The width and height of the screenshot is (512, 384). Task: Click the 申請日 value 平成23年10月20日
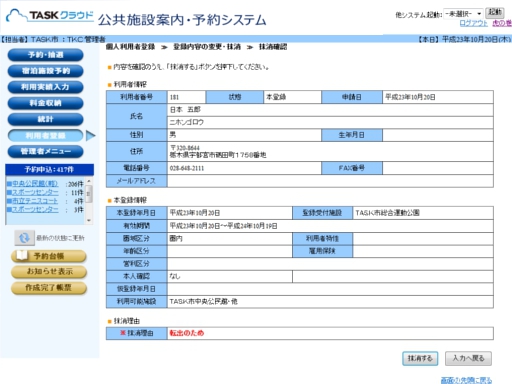click(410, 97)
